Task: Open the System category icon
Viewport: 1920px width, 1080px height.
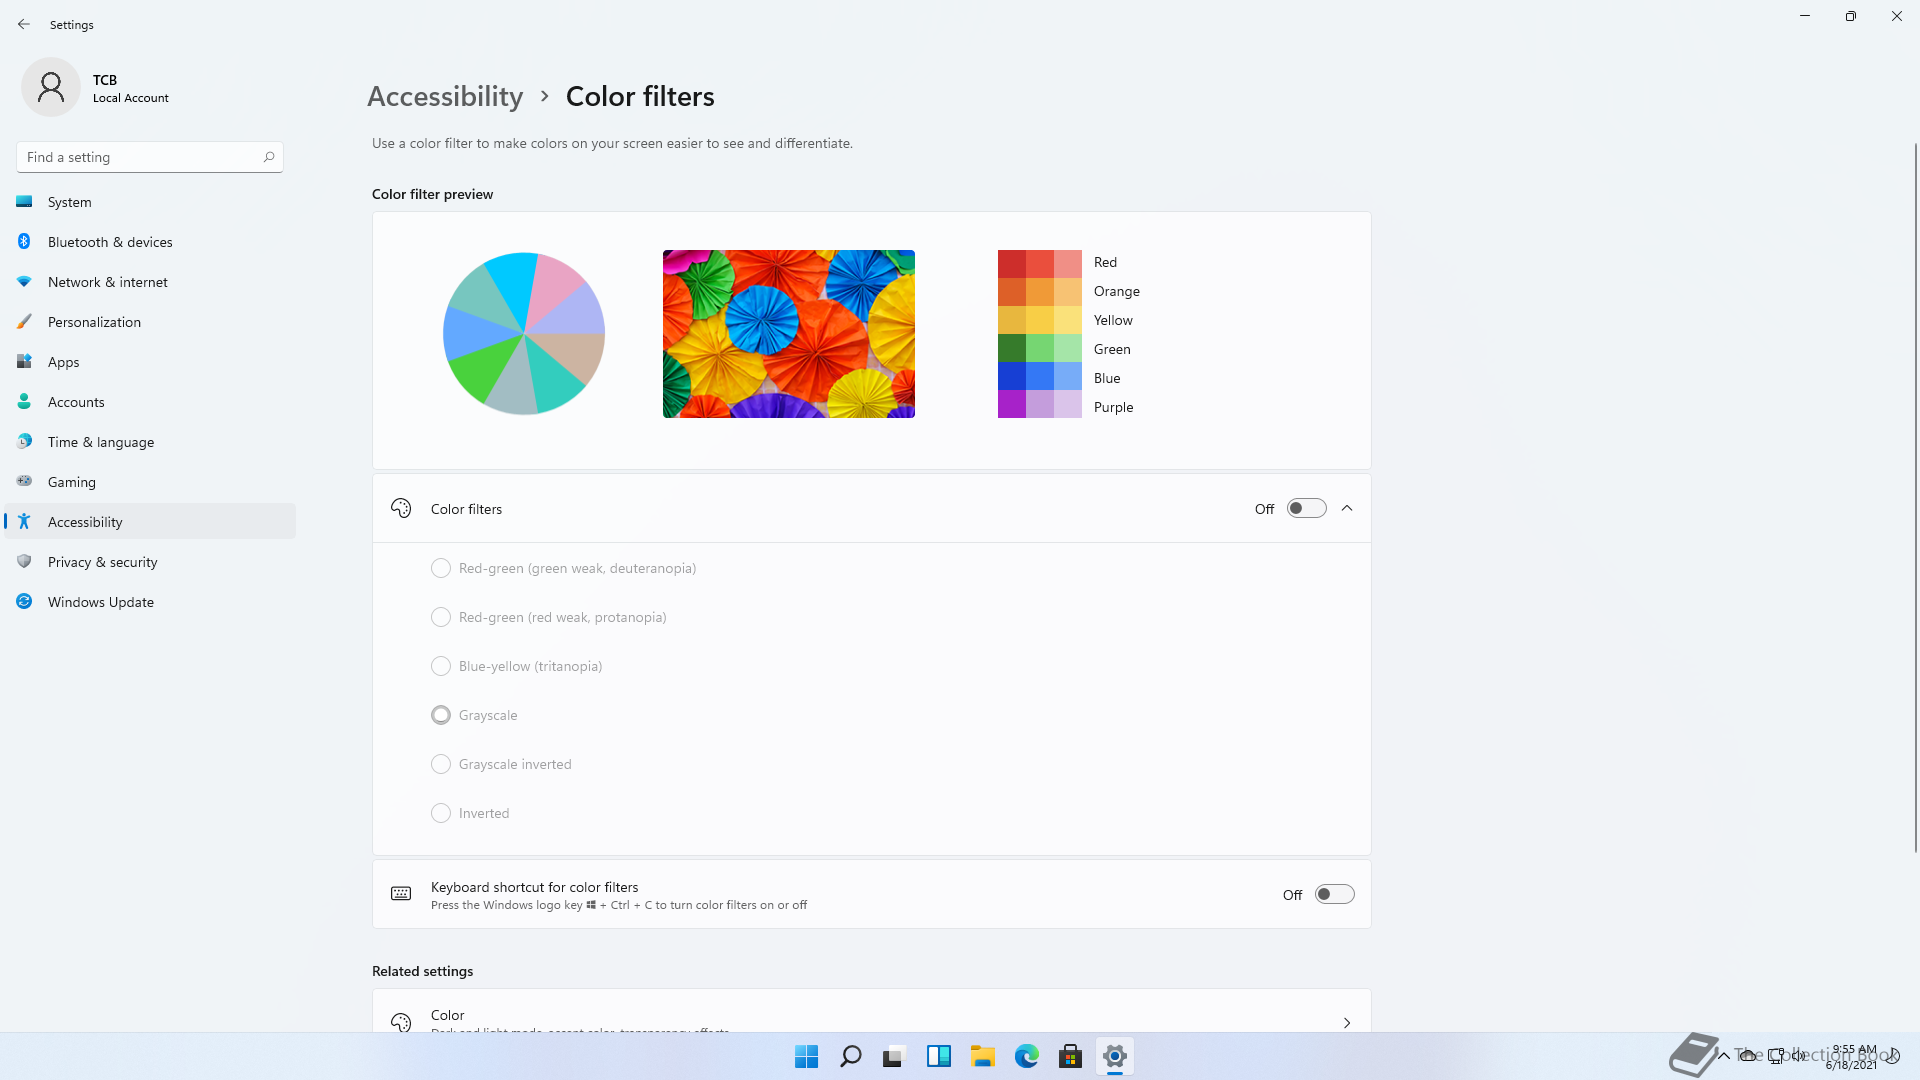Action: click(24, 202)
